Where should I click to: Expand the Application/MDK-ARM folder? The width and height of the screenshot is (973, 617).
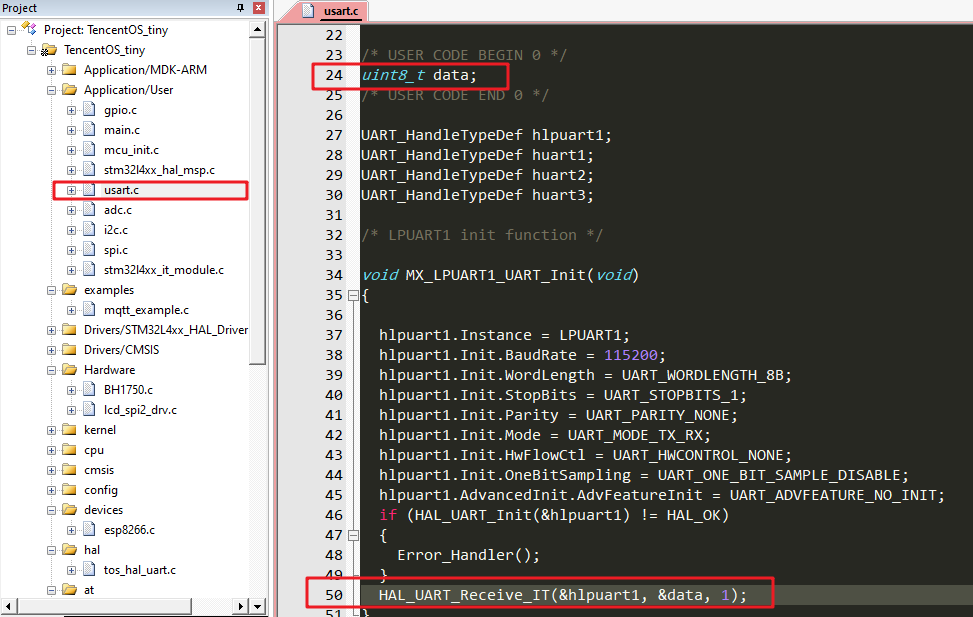pos(52,70)
